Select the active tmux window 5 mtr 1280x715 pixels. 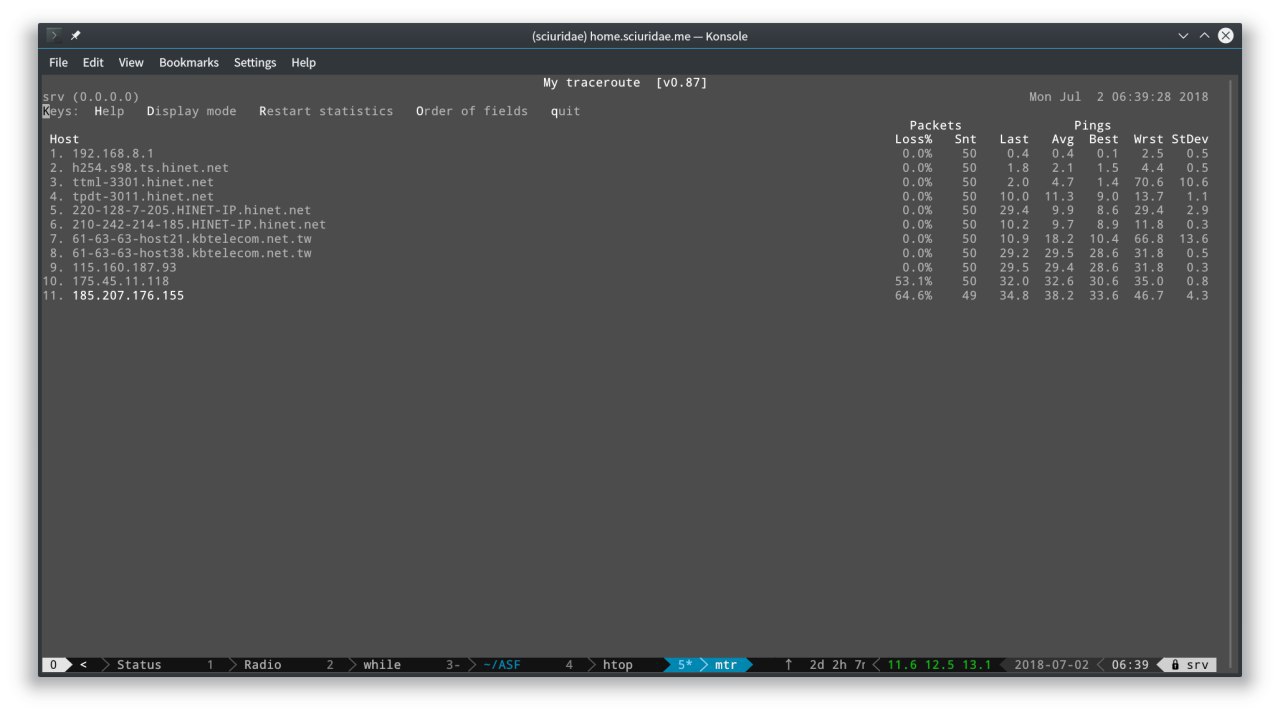click(709, 664)
